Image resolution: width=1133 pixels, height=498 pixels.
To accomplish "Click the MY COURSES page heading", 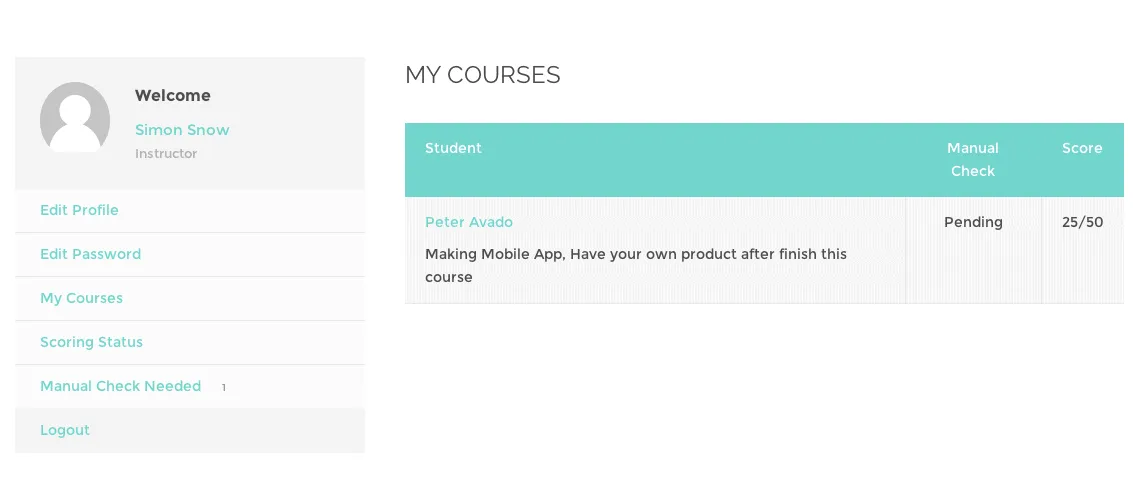I will tap(482, 75).
